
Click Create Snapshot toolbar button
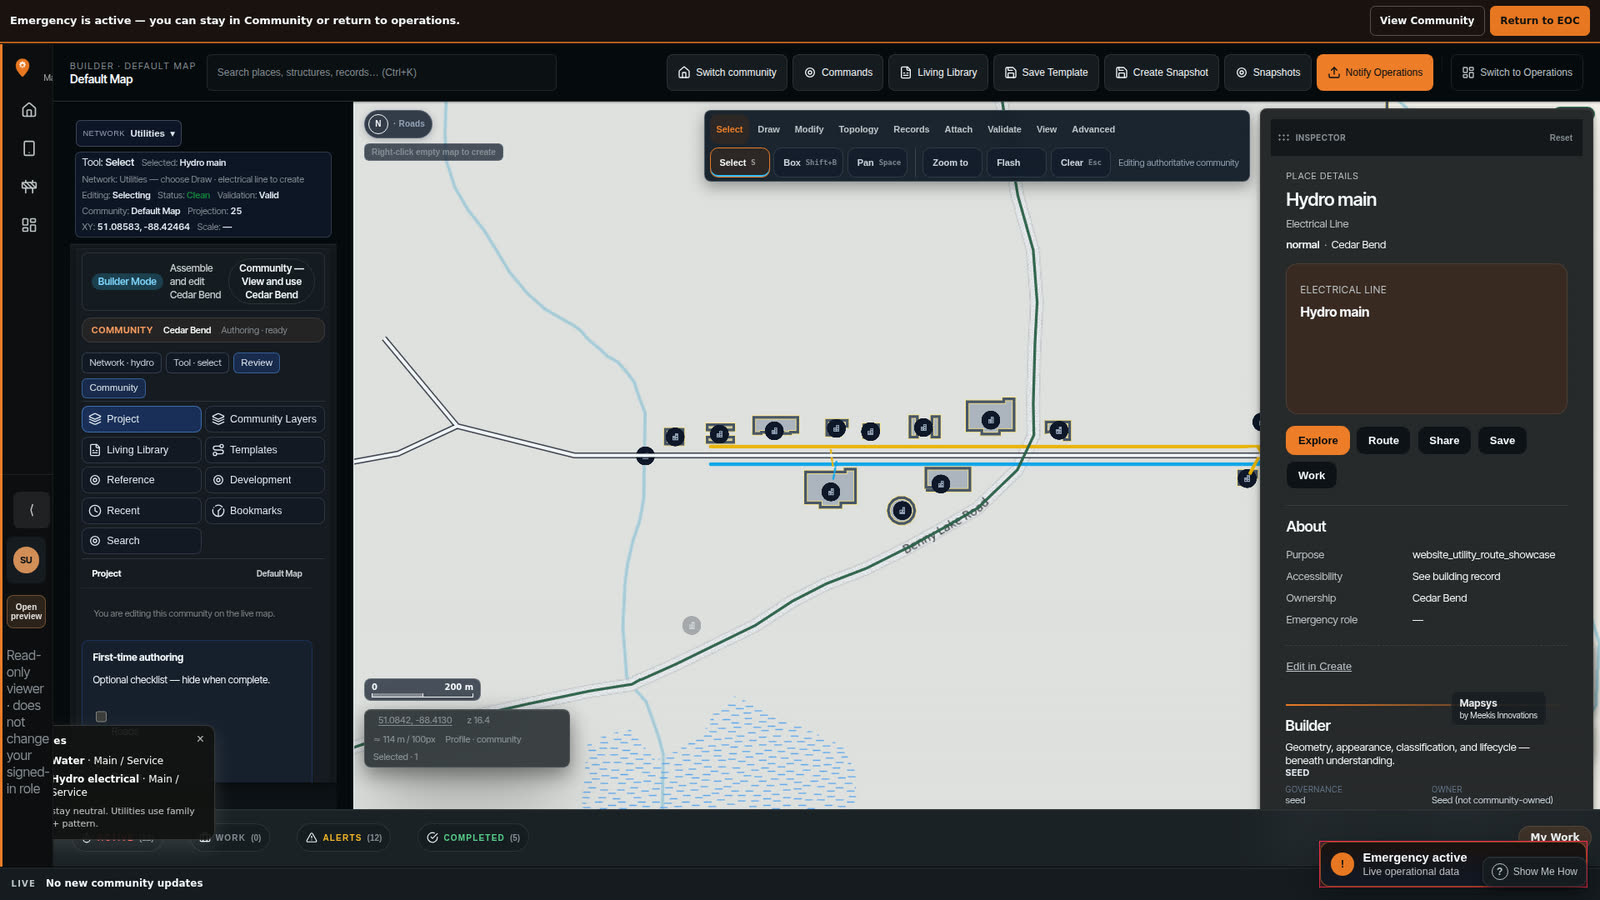1161,72
